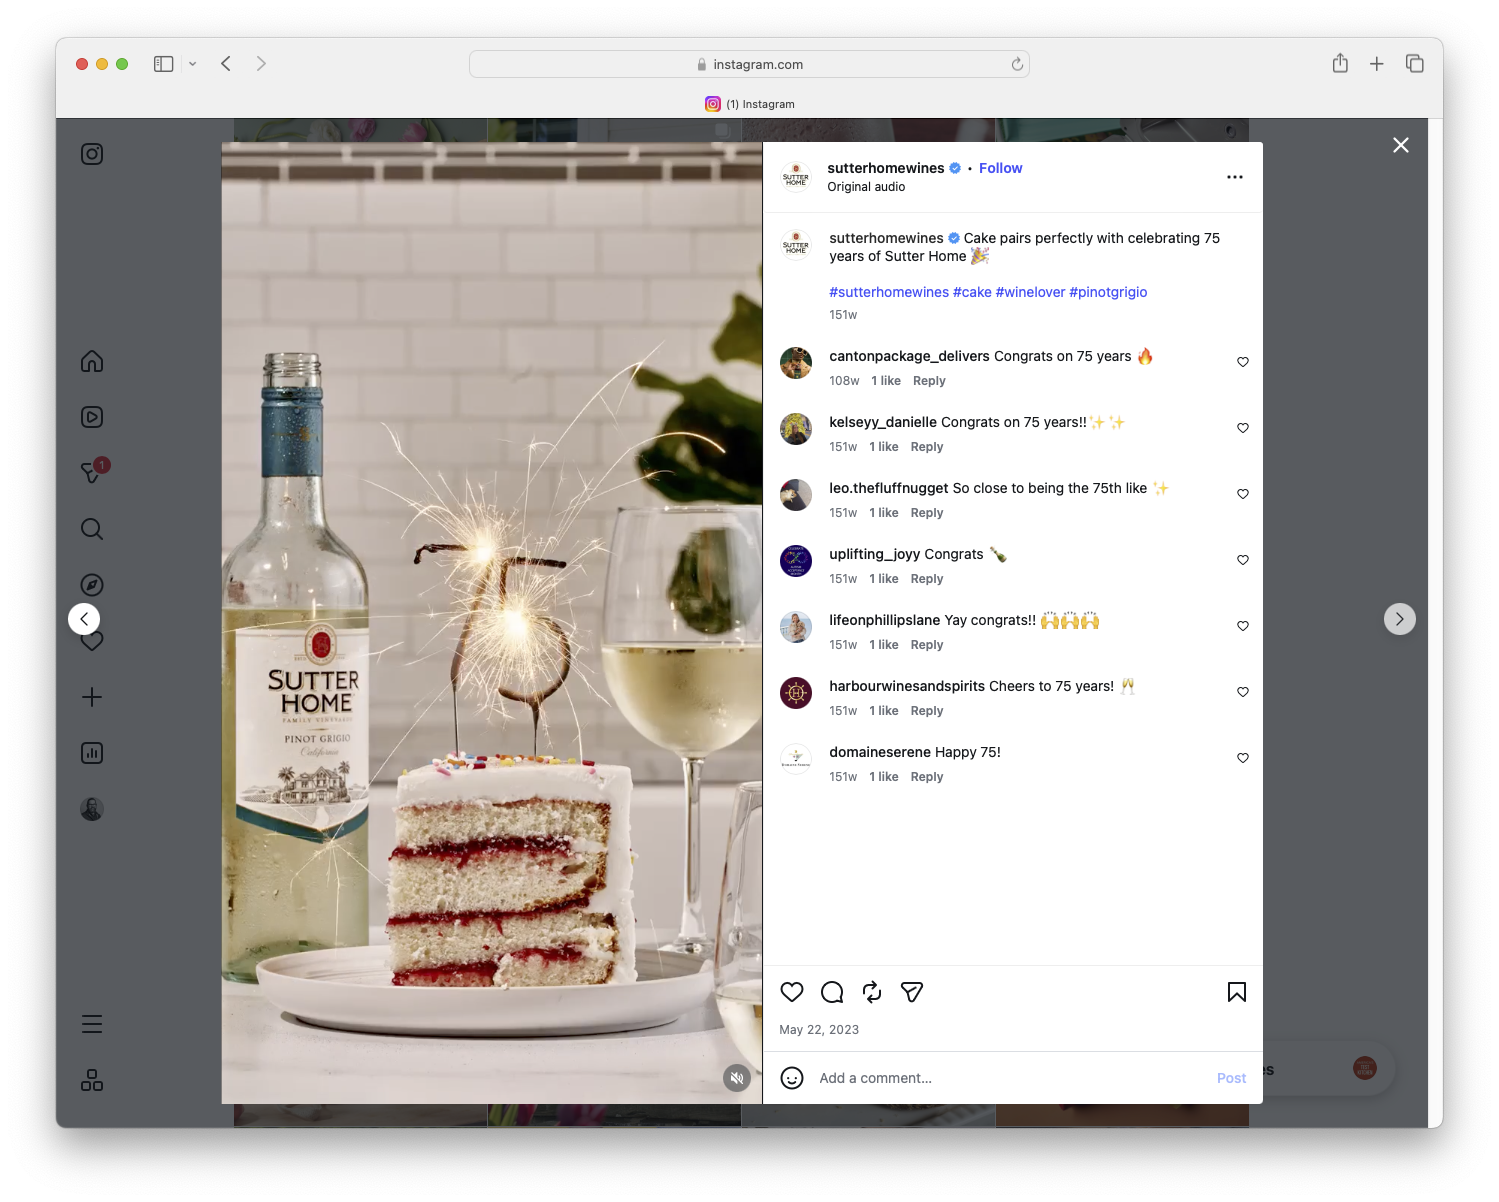Open the More hamburger menu
The width and height of the screenshot is (1499, 1202).
tap(91, 1023)
